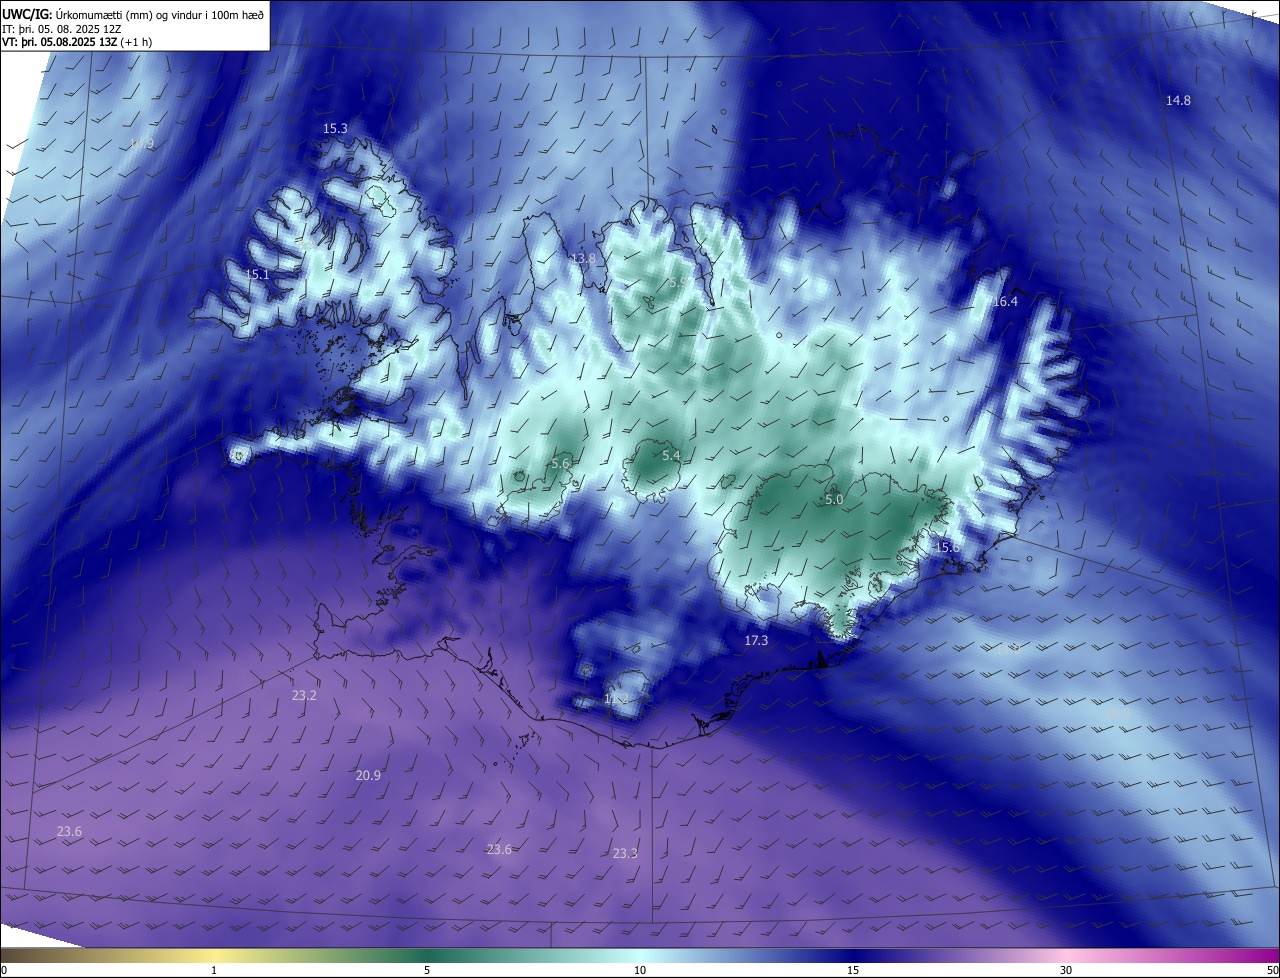Select the 'VT: þri. 05.08.2025 13Z (+1 h)' line
Viewport: 1280px width, 978px height.
click(x=77, y=42)
